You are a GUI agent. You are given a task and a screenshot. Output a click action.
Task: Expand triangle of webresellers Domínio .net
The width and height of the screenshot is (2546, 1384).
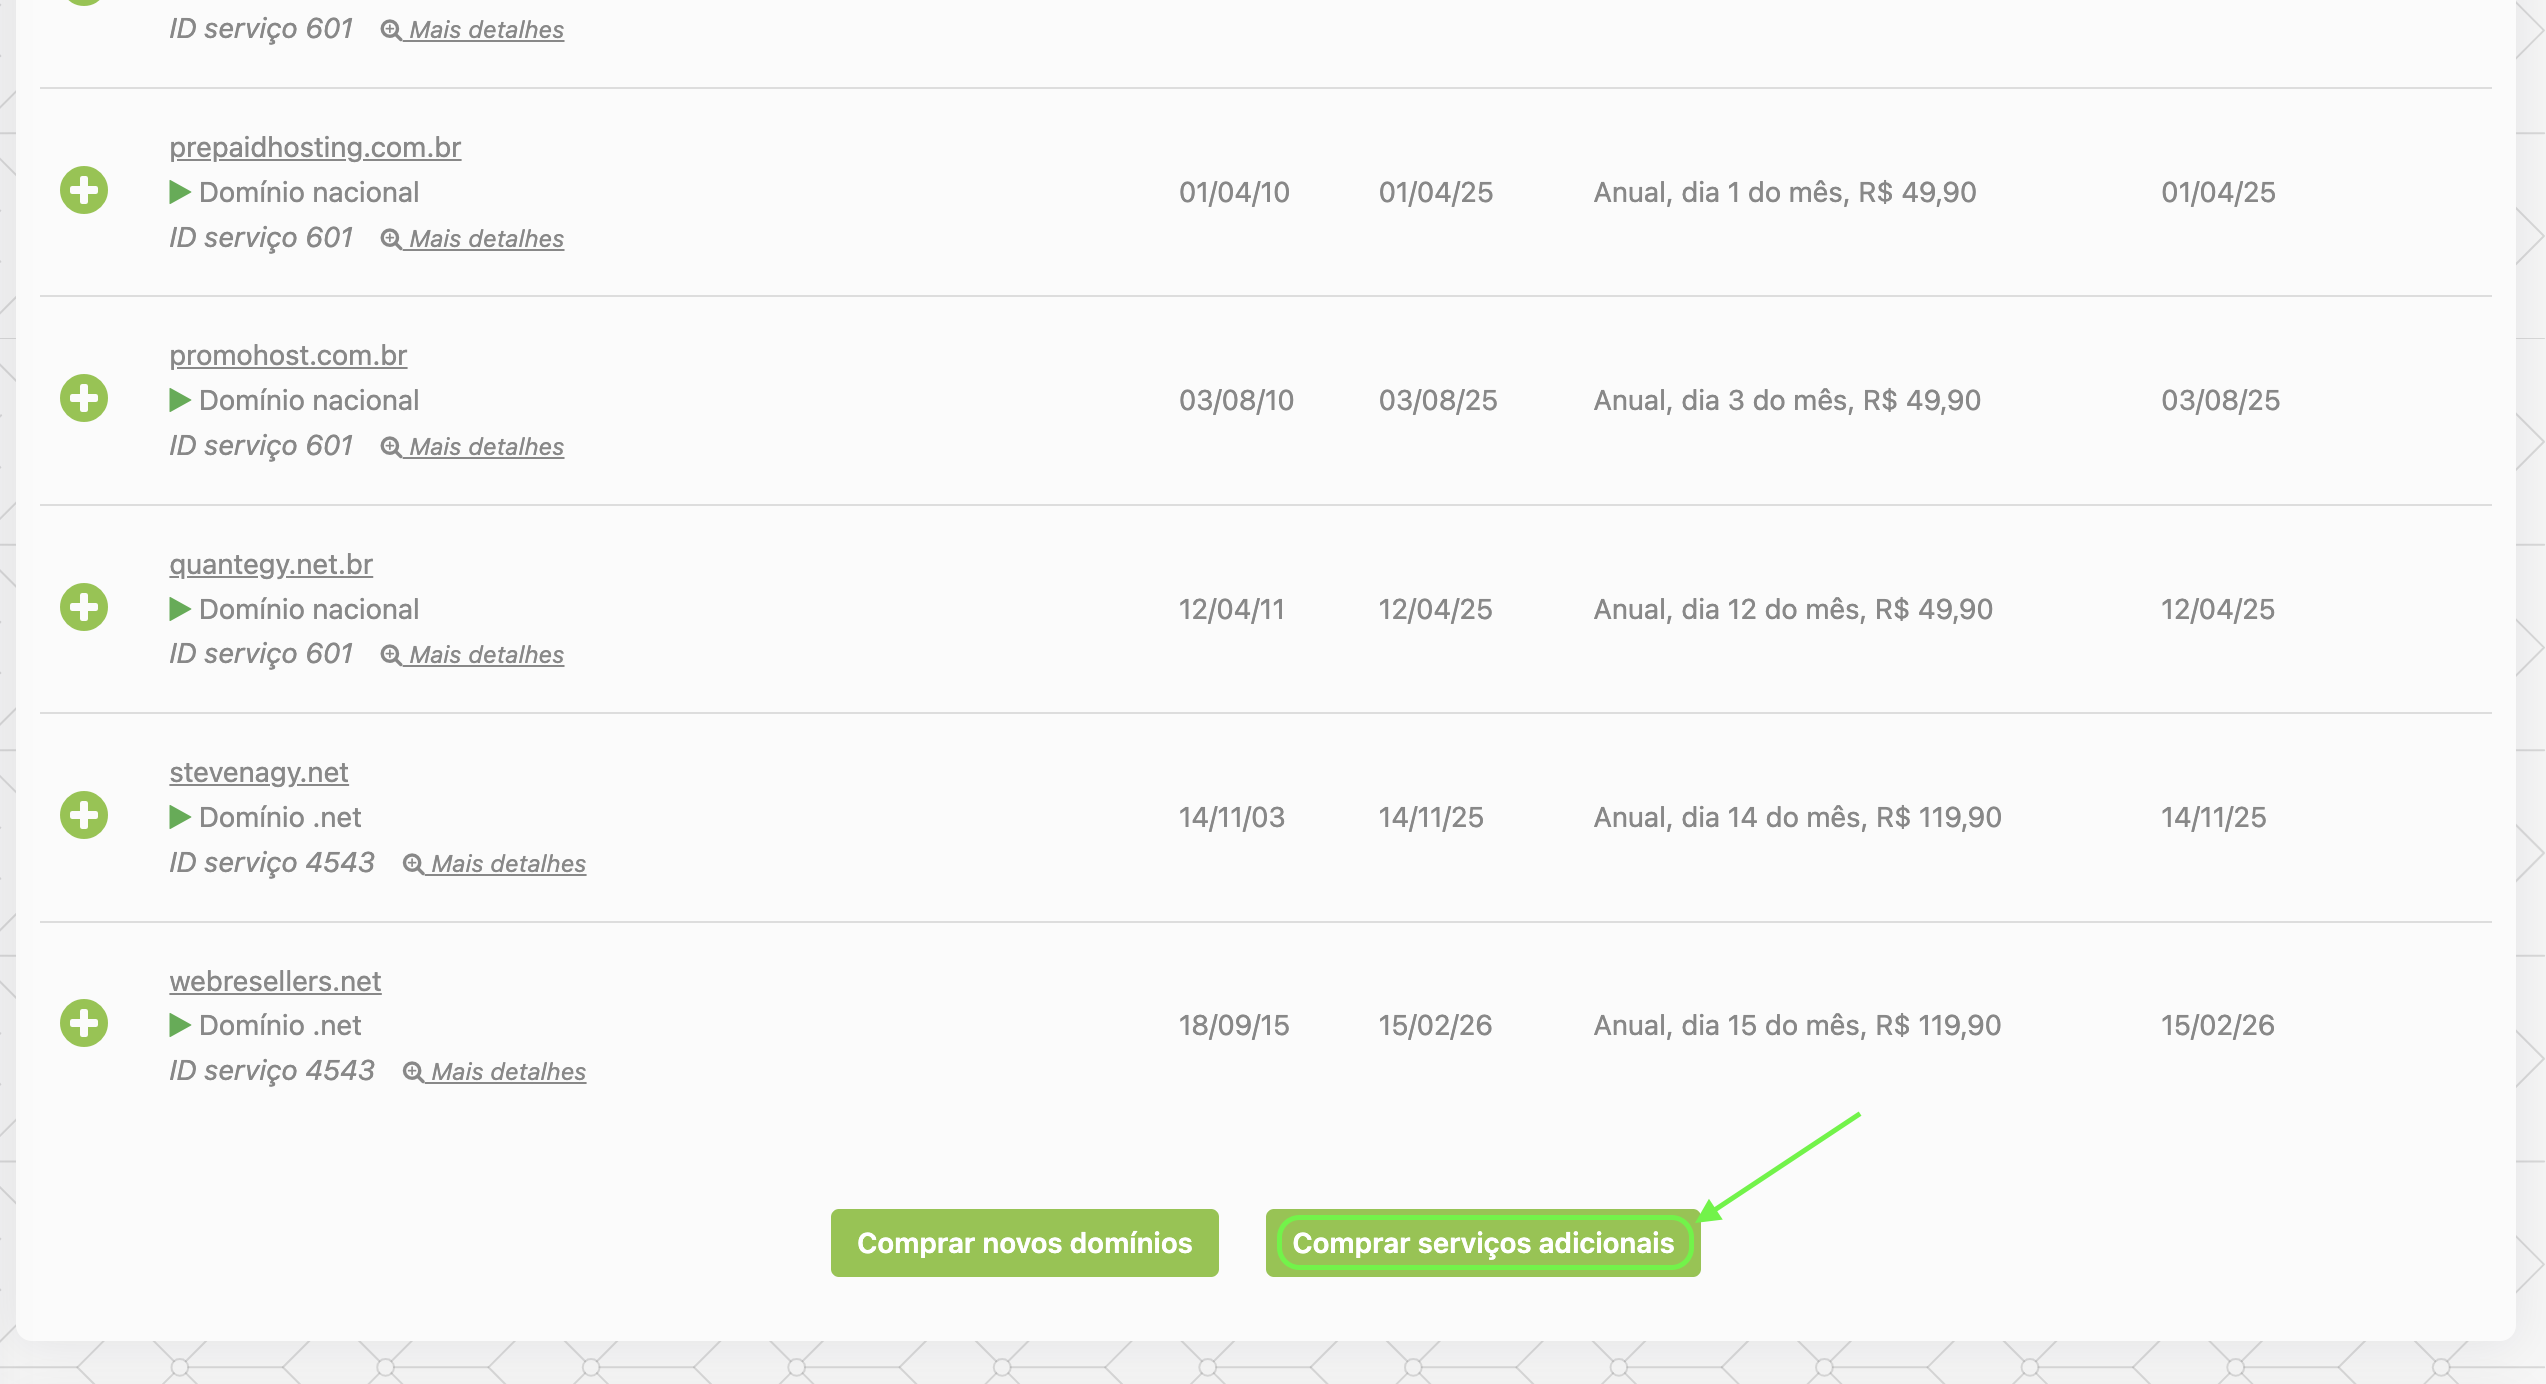coord(180,1025)
